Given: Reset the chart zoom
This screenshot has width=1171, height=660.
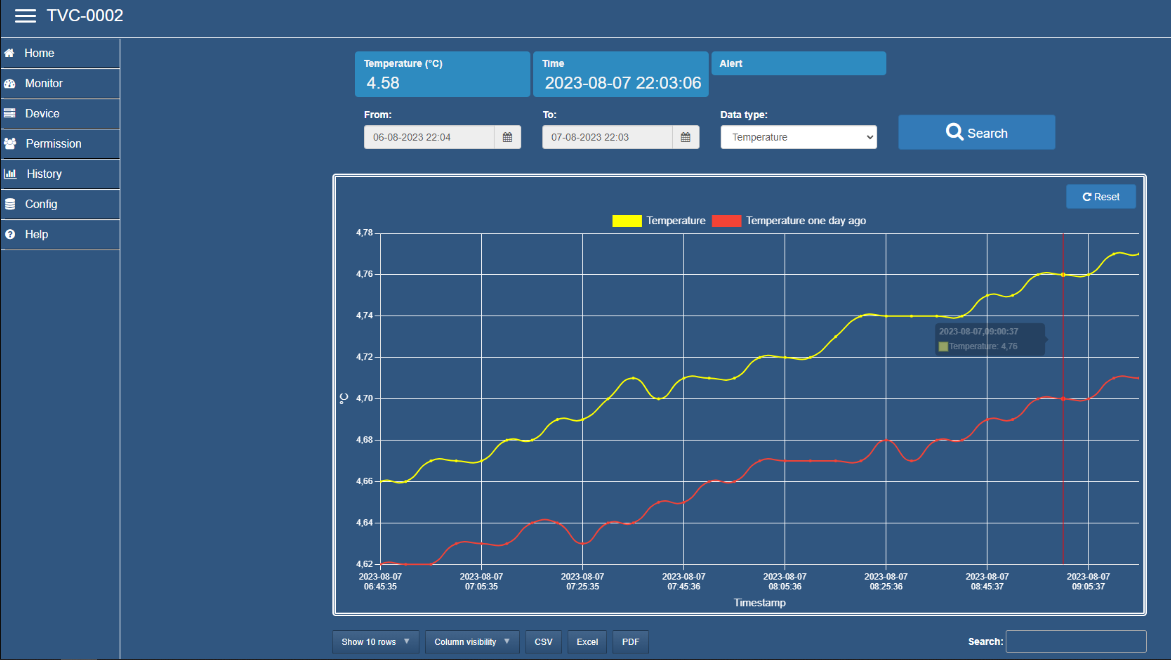Looking at the screenshot, I should 1100,197.
